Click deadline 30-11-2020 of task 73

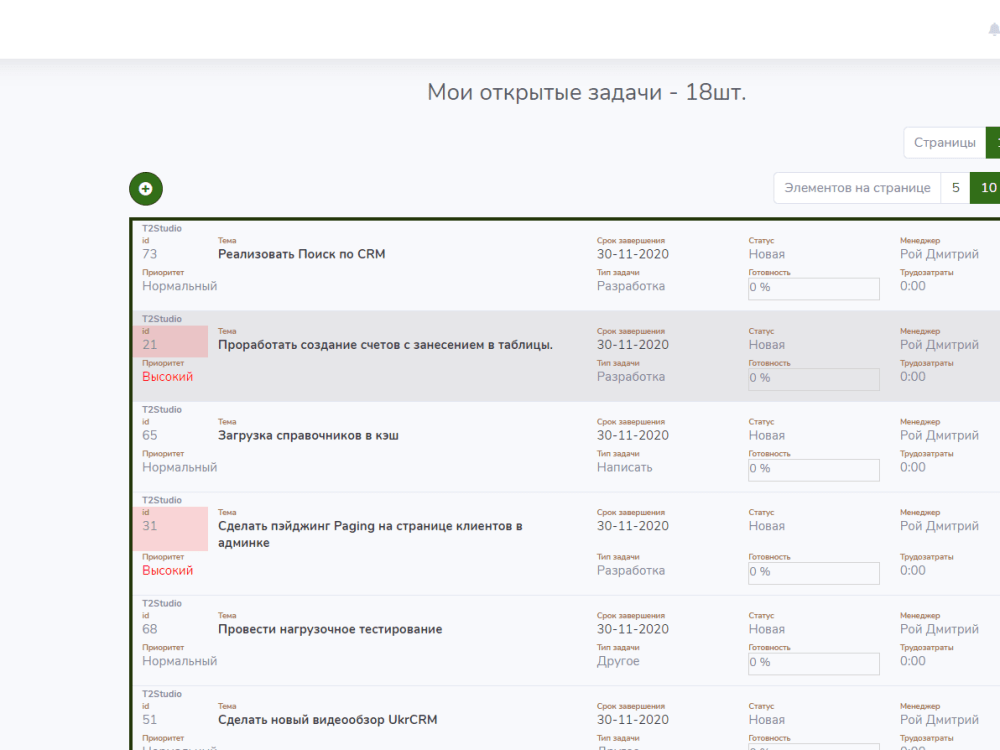633,254
